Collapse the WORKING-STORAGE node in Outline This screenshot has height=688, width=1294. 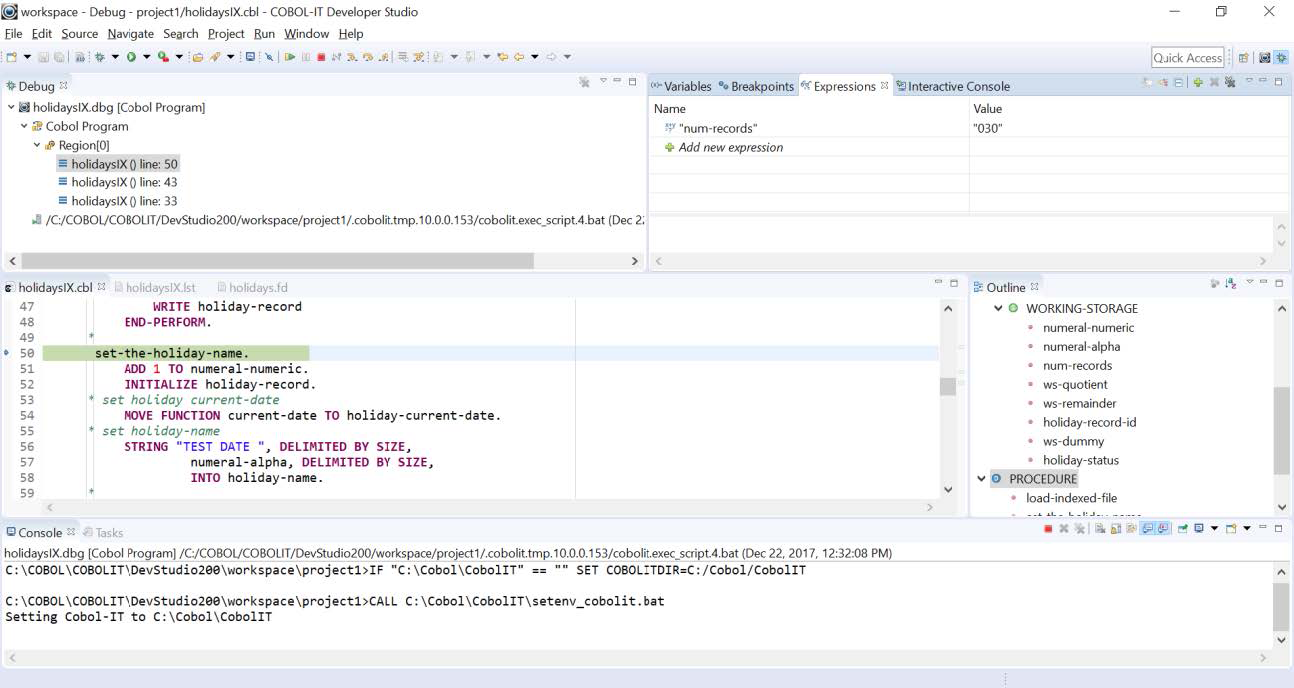coord(998,309)
